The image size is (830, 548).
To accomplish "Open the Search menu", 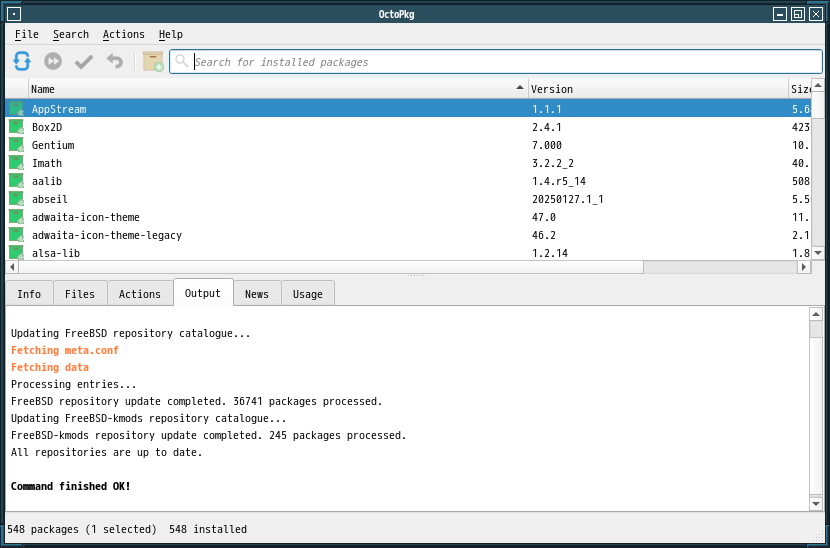I will point(71,34).
